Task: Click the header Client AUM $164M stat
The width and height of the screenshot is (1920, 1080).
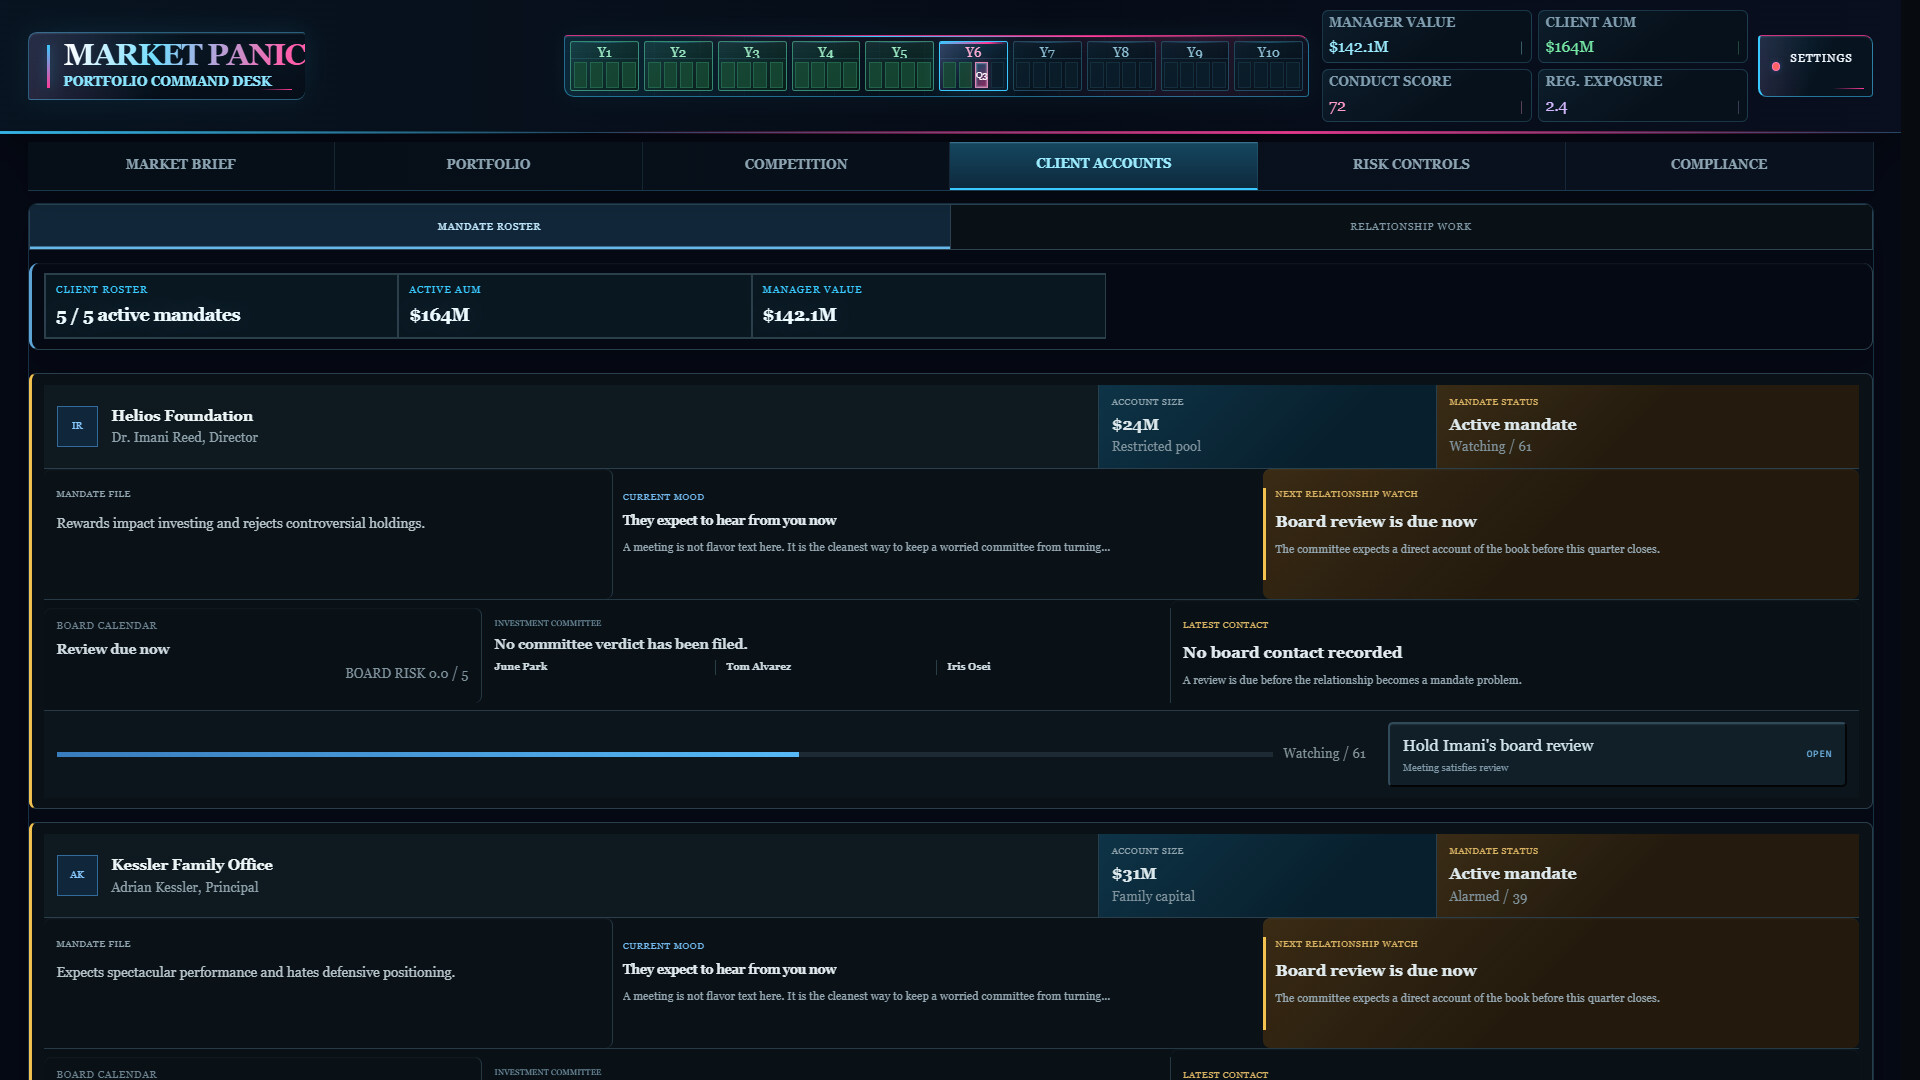Action: (1642, 36)
